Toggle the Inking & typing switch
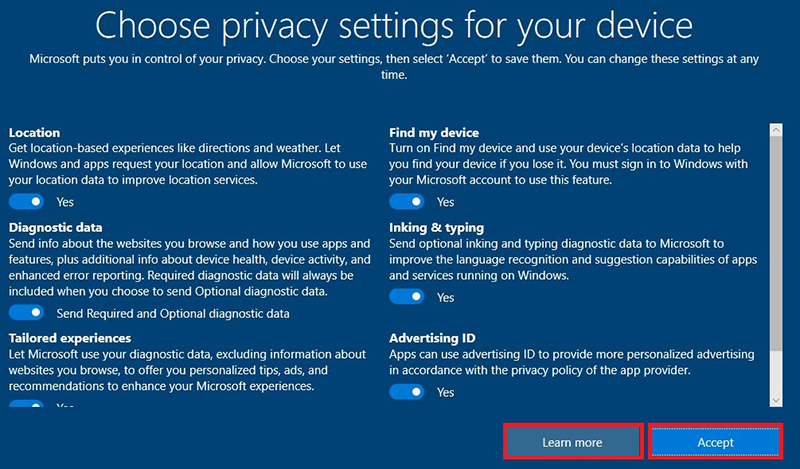Screen dimensions: 800x469 point(407,297)
